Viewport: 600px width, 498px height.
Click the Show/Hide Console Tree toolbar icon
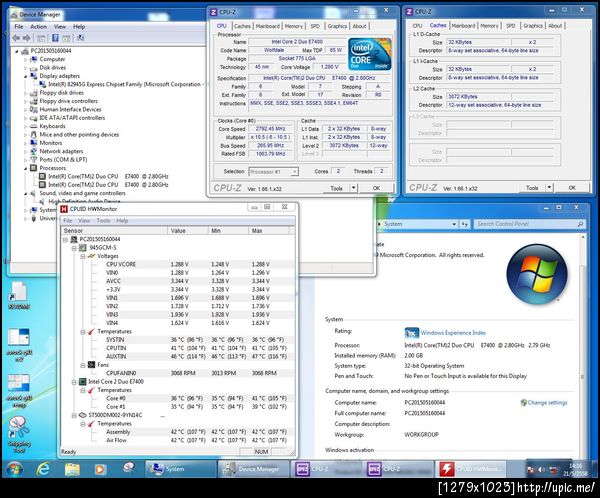[41, 38]
